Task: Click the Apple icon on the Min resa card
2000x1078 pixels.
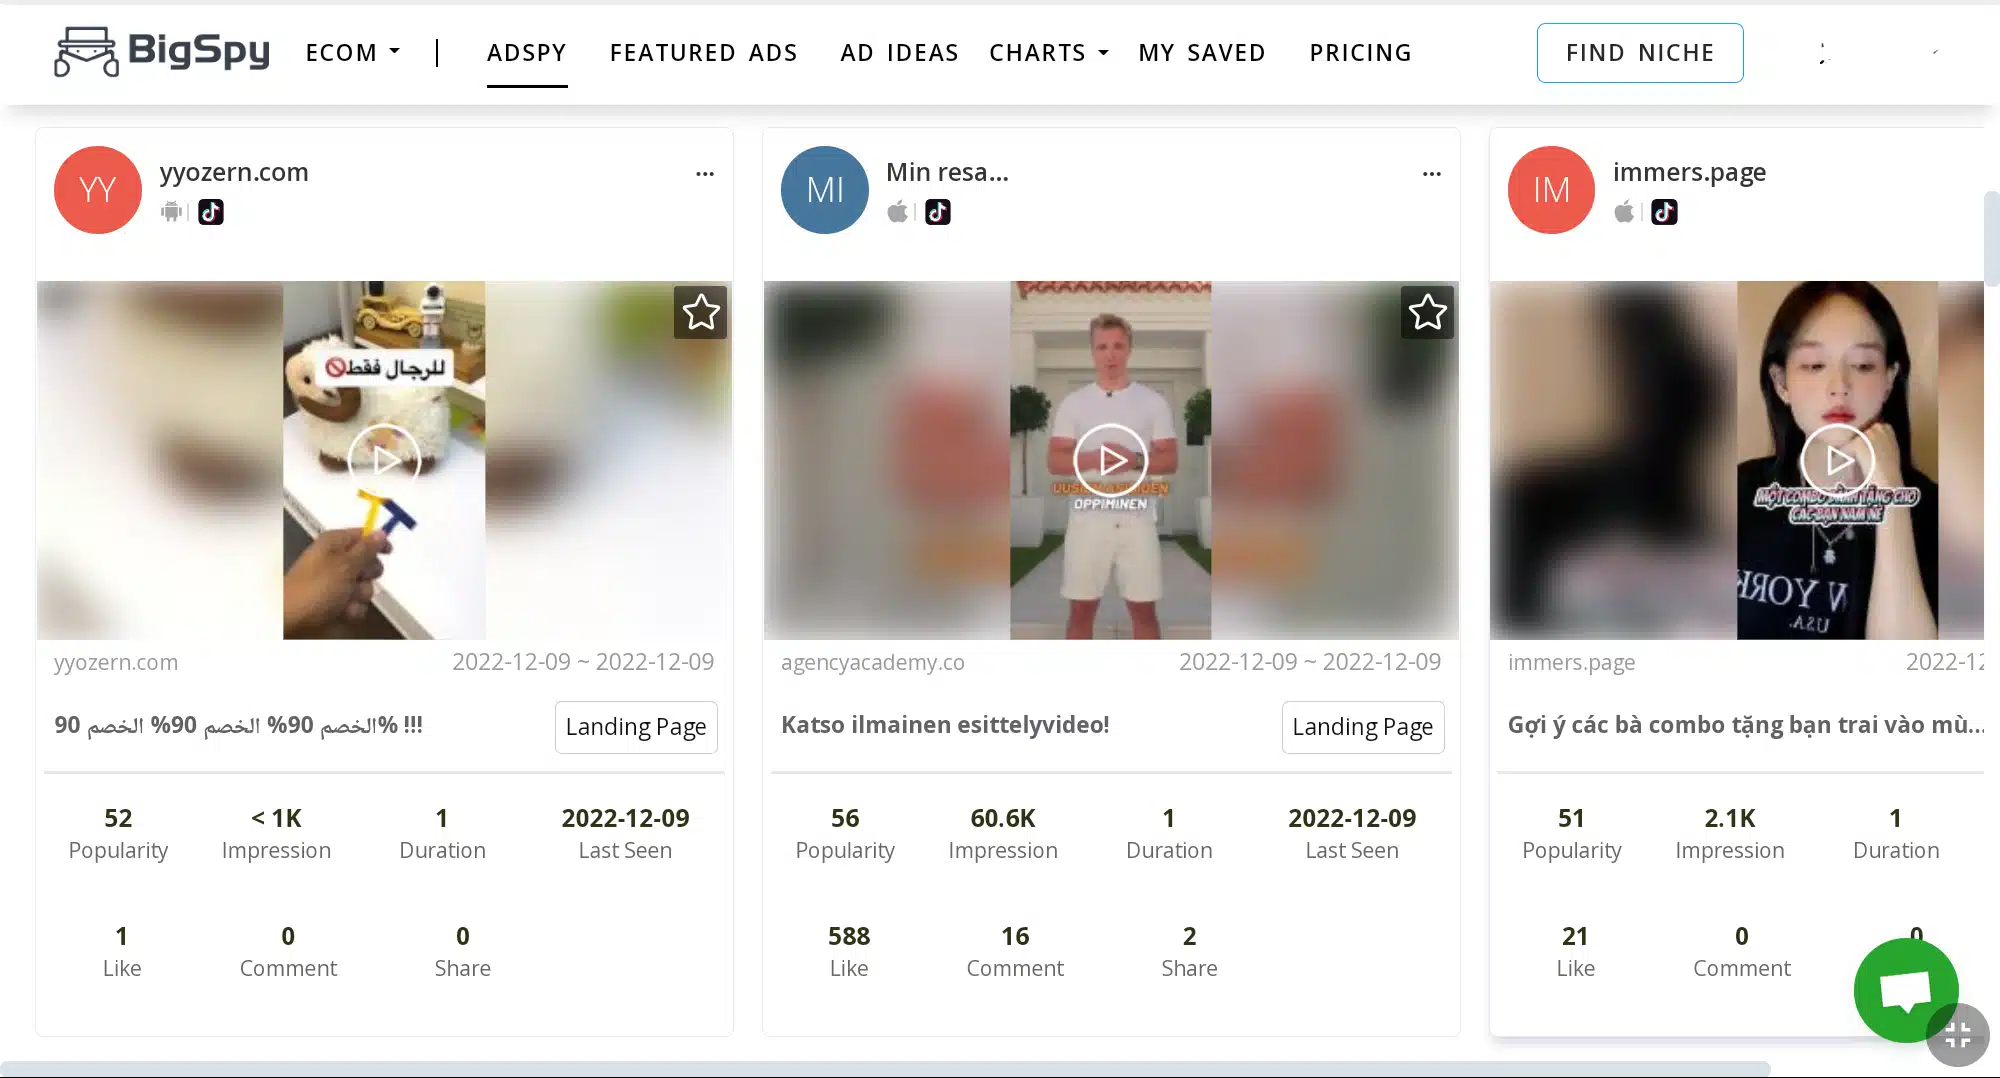Action: click(898, 212)
